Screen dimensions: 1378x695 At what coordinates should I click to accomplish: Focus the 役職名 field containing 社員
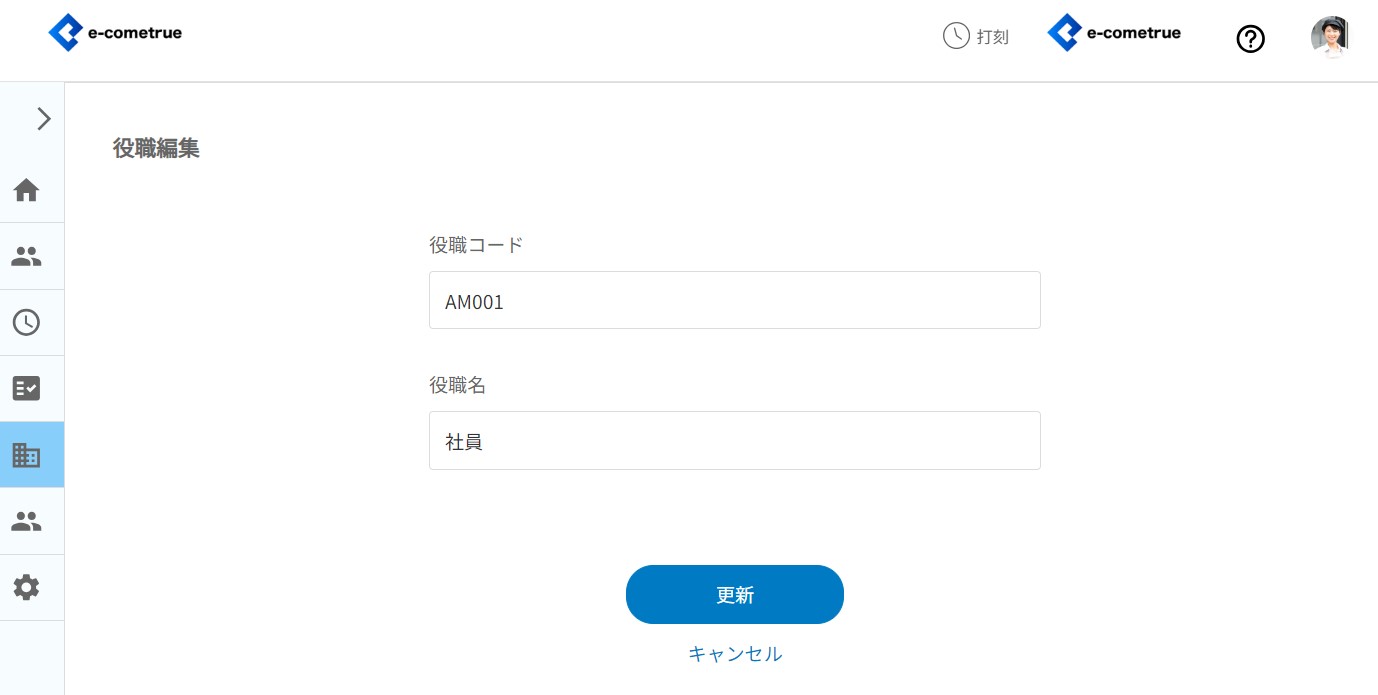[x=734, y=440]
